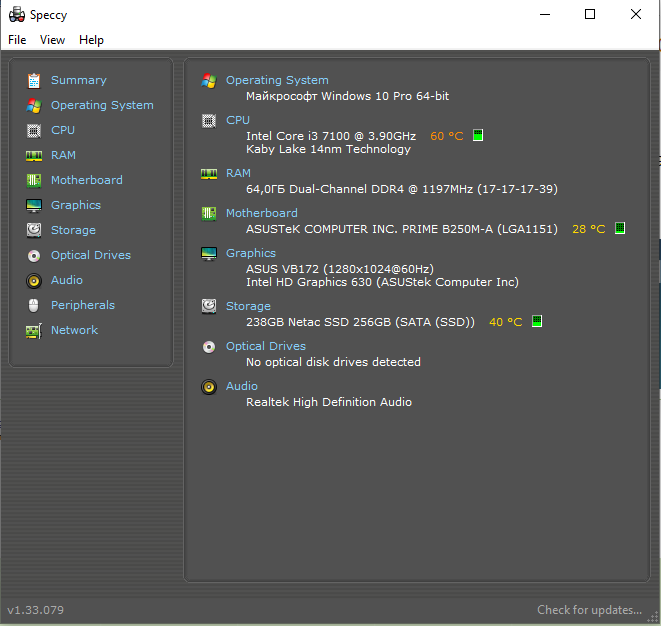
Task: Click the Speccy app icon in title bar
Action: pos(17,14)
